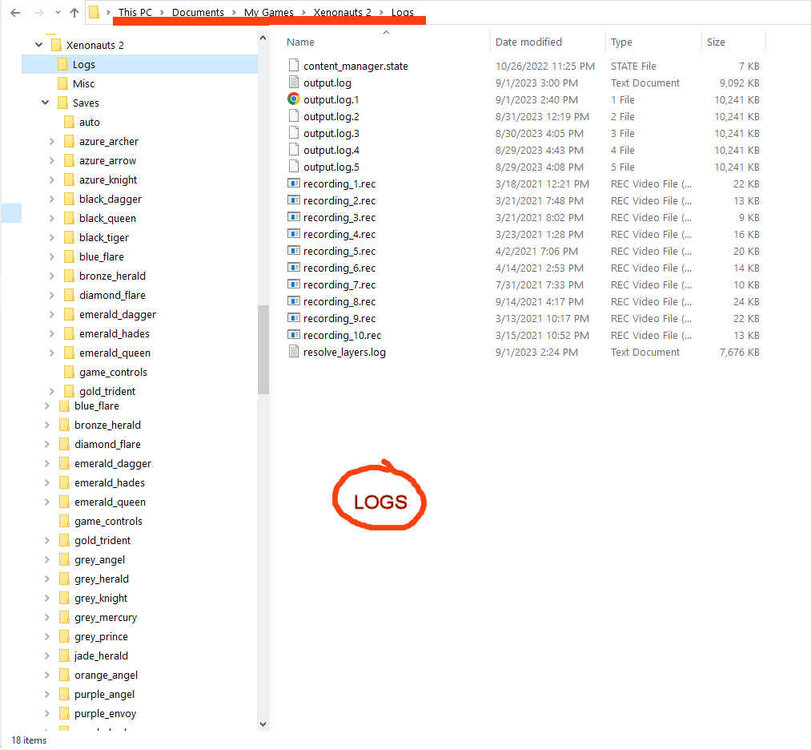811x750 pixels.
Task: Select the file named output.log.5
Action: coord(331,167)
